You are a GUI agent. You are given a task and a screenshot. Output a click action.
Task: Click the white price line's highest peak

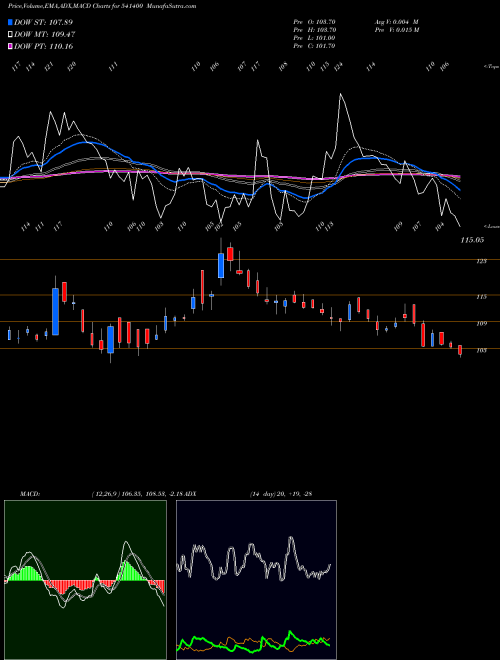(340, 94)
